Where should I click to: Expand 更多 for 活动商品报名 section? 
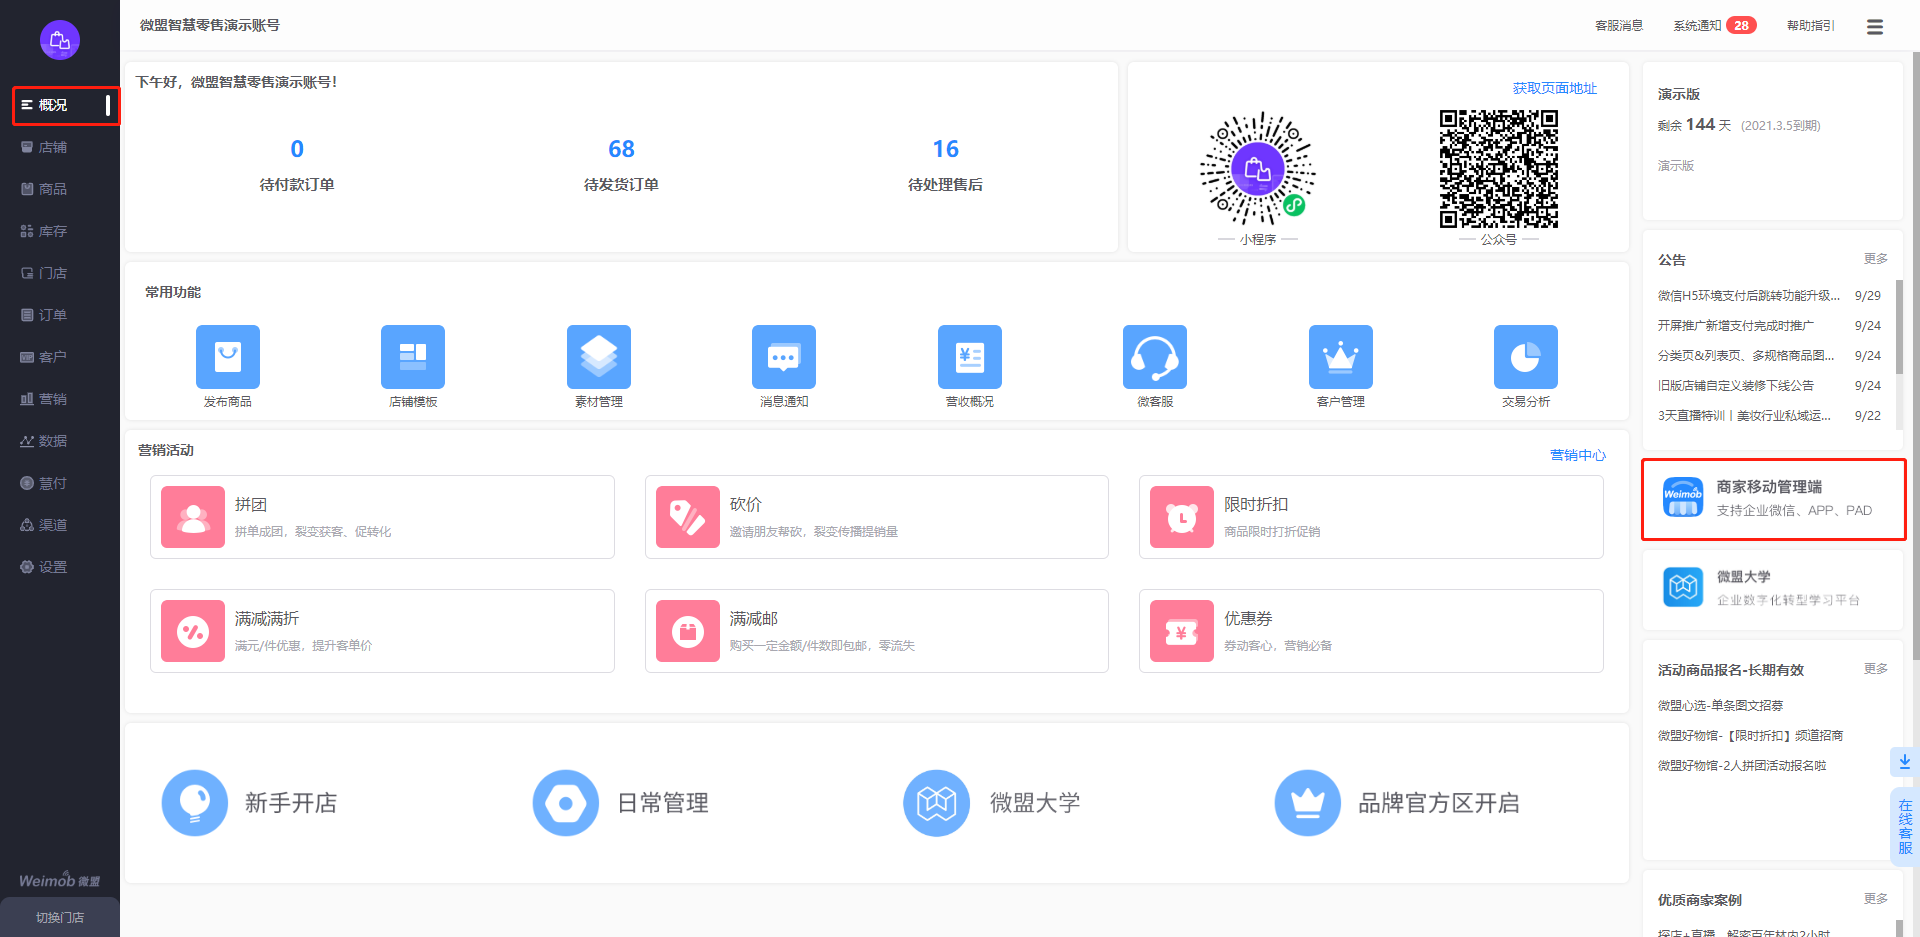1875,669
